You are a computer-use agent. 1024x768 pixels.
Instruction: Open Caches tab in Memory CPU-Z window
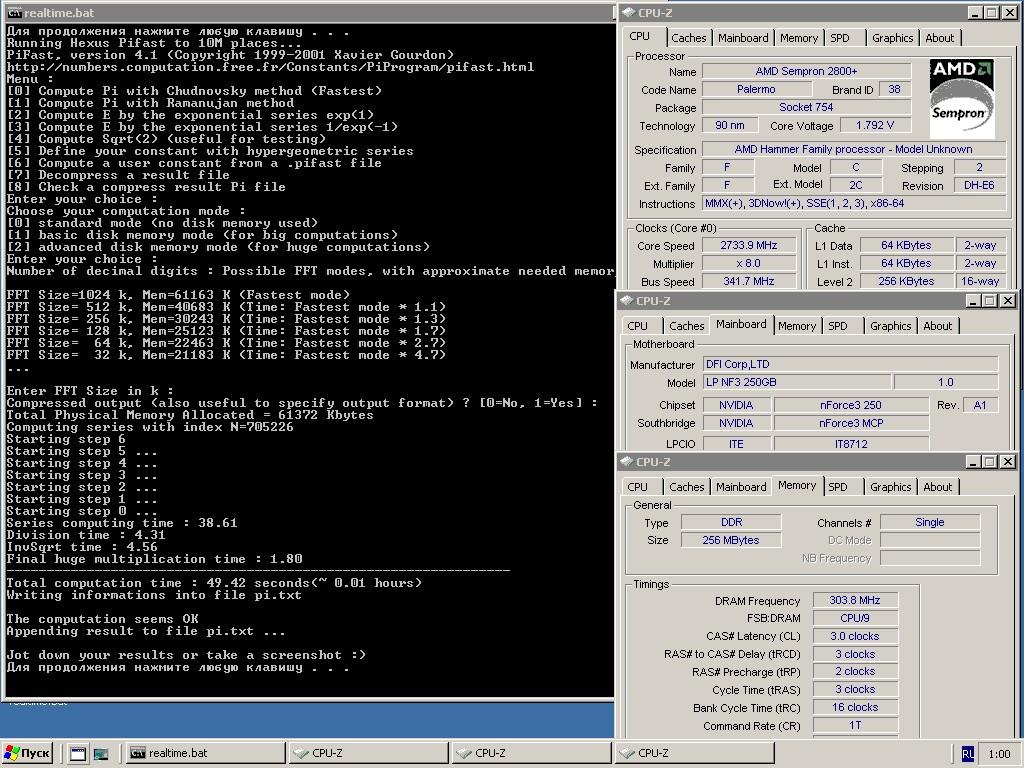(x=686, y=487)
